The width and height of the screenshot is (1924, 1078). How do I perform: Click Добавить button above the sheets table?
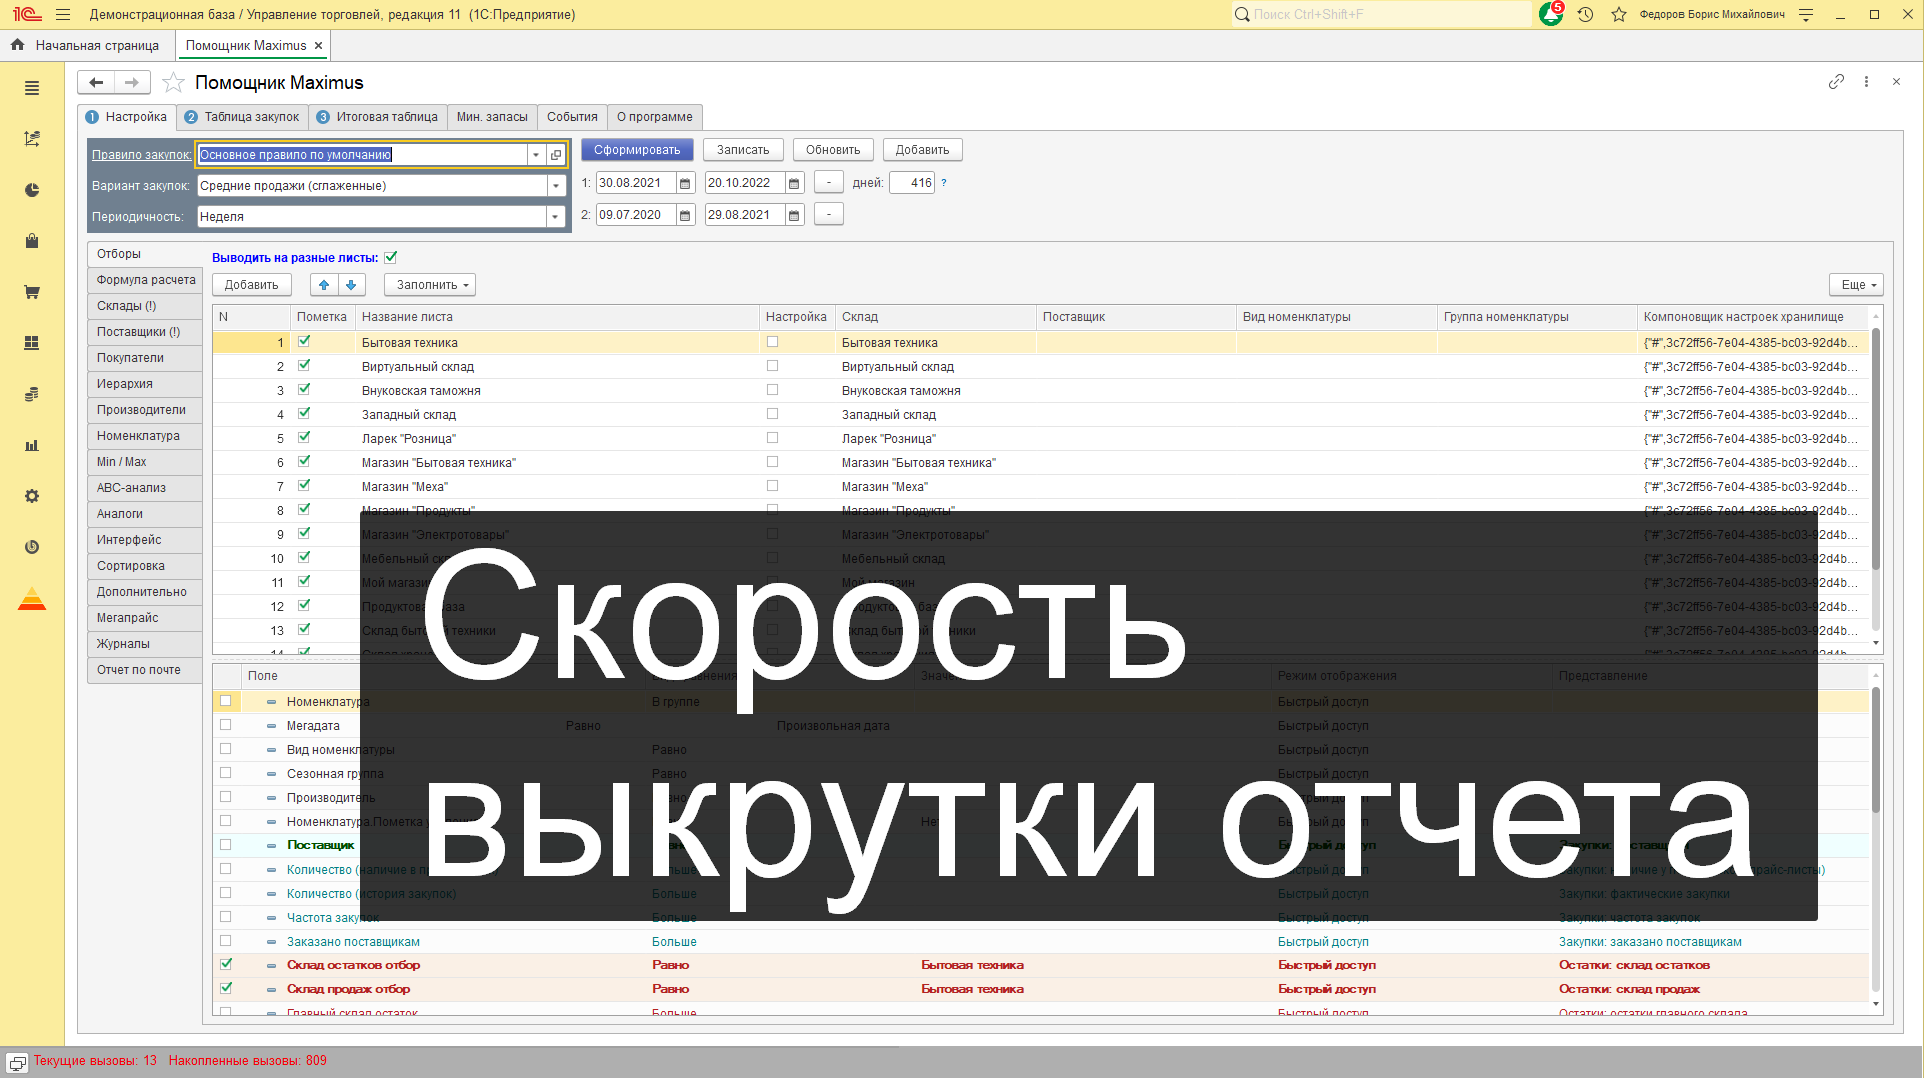coord(251,285)
